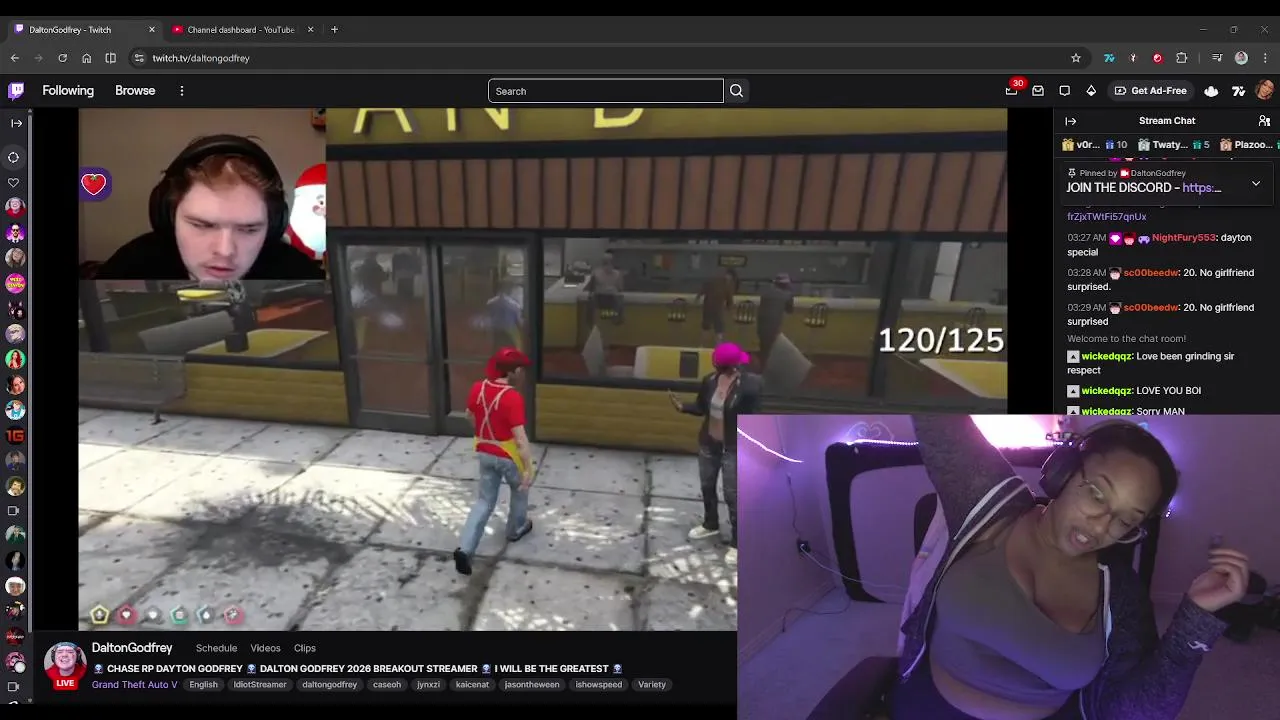The height and width of the screenshot is (720, 1280).
Task: Expand the left channel sidebar
Action: [x=16, y=123]
